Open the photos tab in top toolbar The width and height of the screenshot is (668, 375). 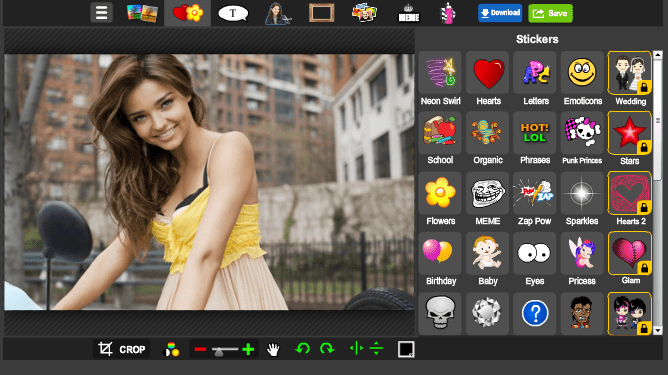click(x=142, y=13)
